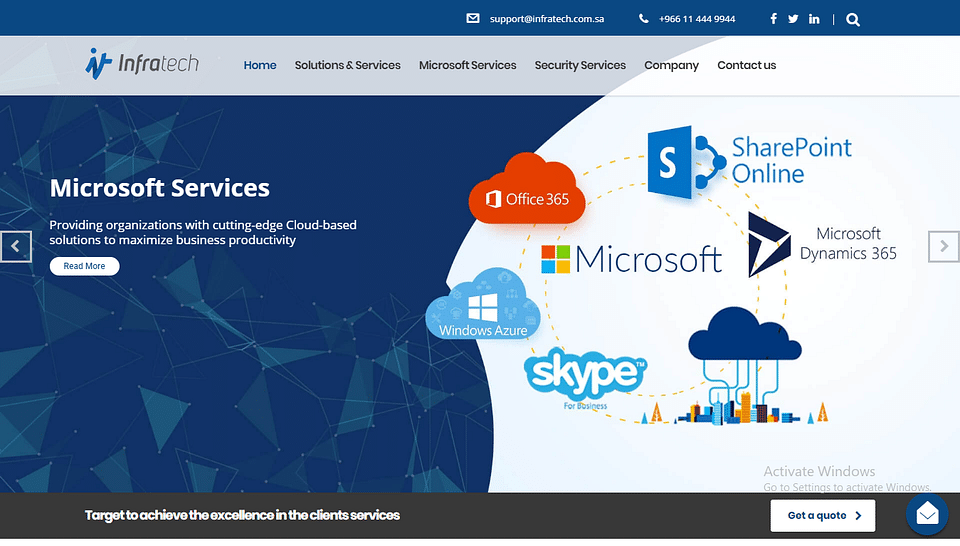Click the Microsoft Services slide heading
960x546 pixels.
pyautogui.click(x=159, y=188)
